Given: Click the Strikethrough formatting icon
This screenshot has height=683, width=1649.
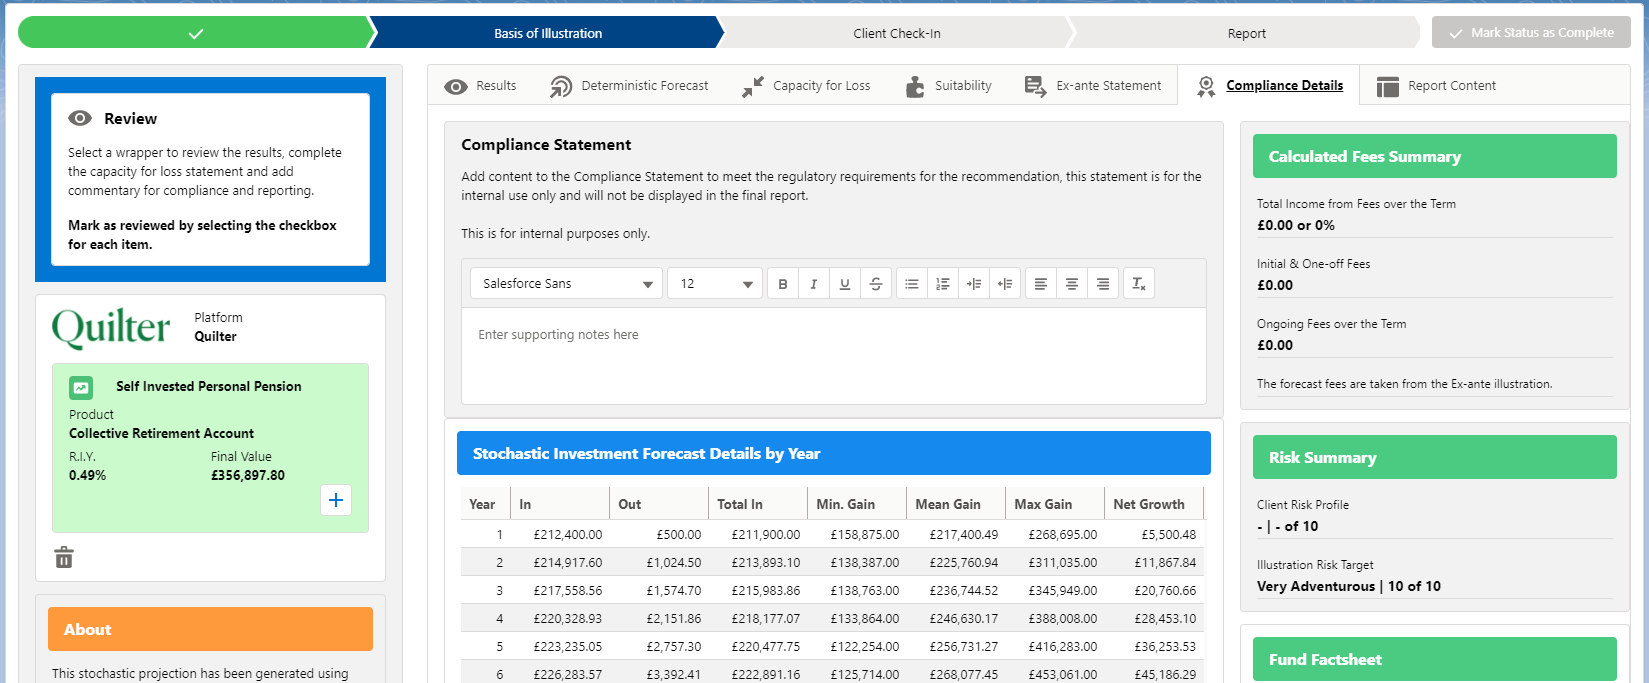Looking at the screenshot, I should [x=876, y=284].
